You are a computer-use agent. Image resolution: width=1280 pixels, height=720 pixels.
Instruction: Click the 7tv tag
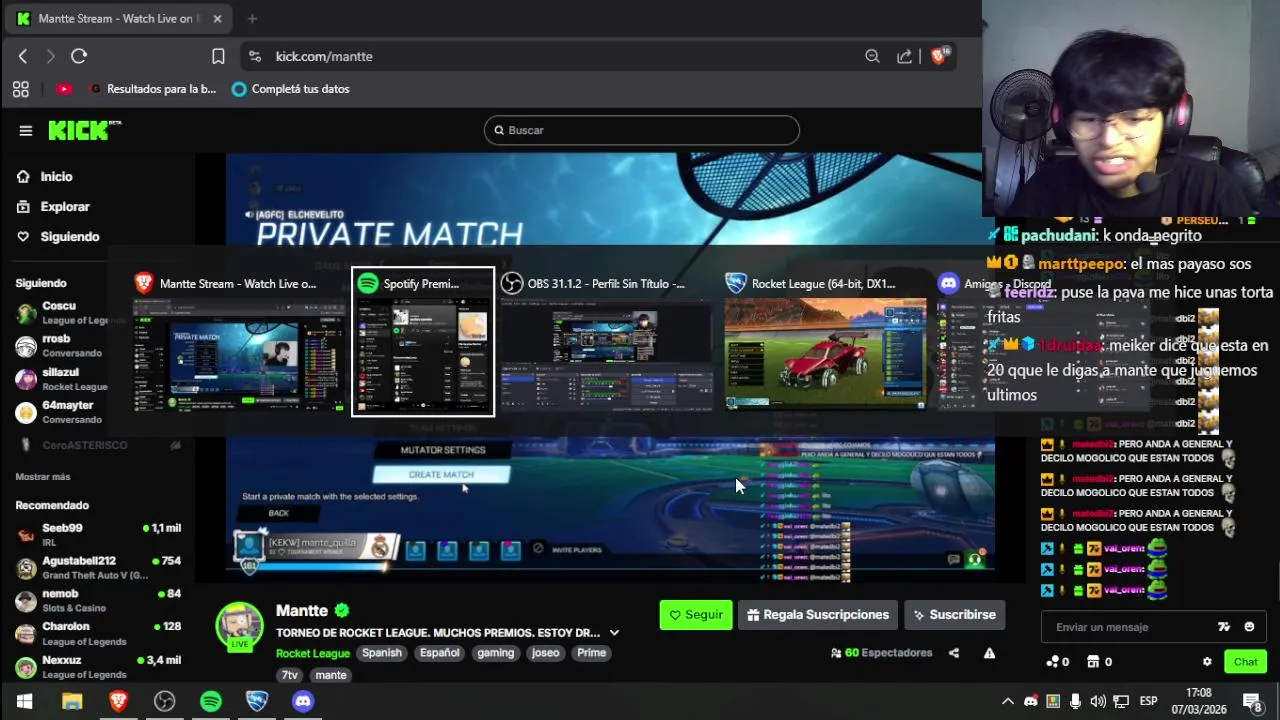[290, 675]
